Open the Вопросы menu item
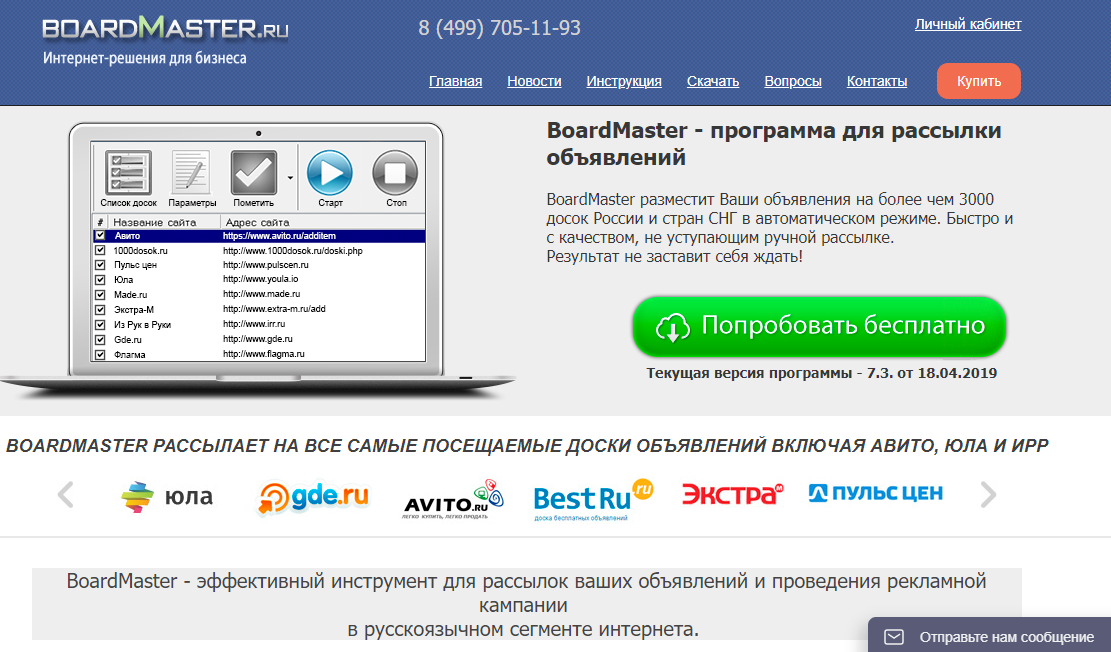This screenshot has width=1111, height=652. pos(793,82)
